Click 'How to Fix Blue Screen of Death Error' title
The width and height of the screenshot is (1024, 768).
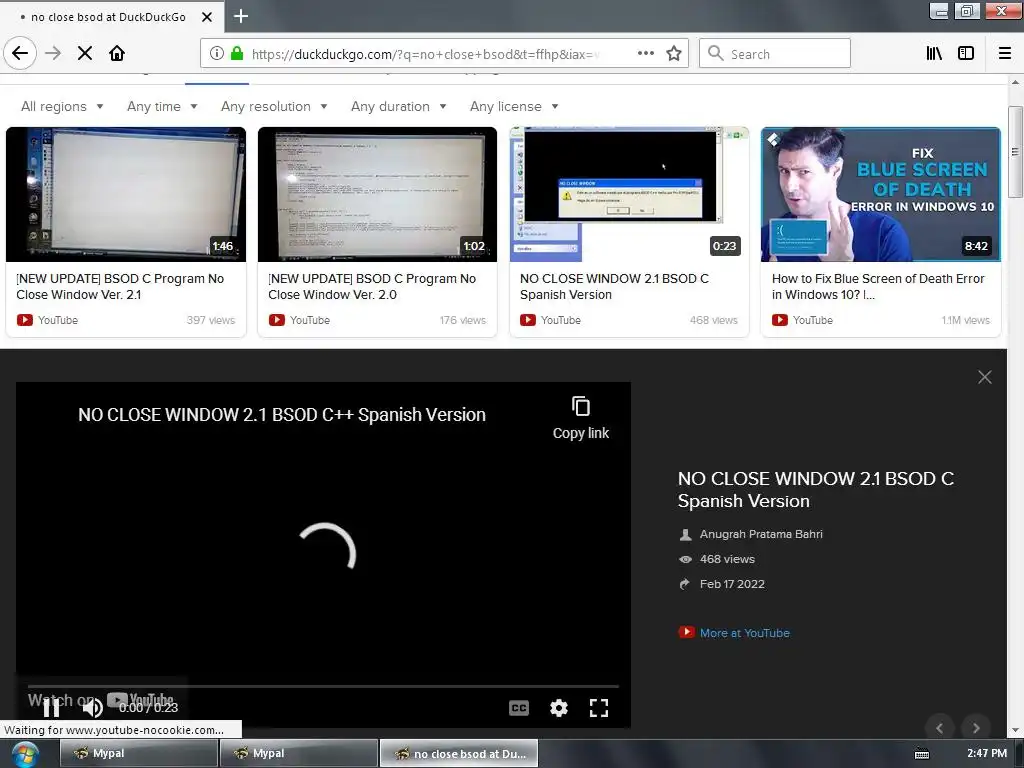(878, 286)
